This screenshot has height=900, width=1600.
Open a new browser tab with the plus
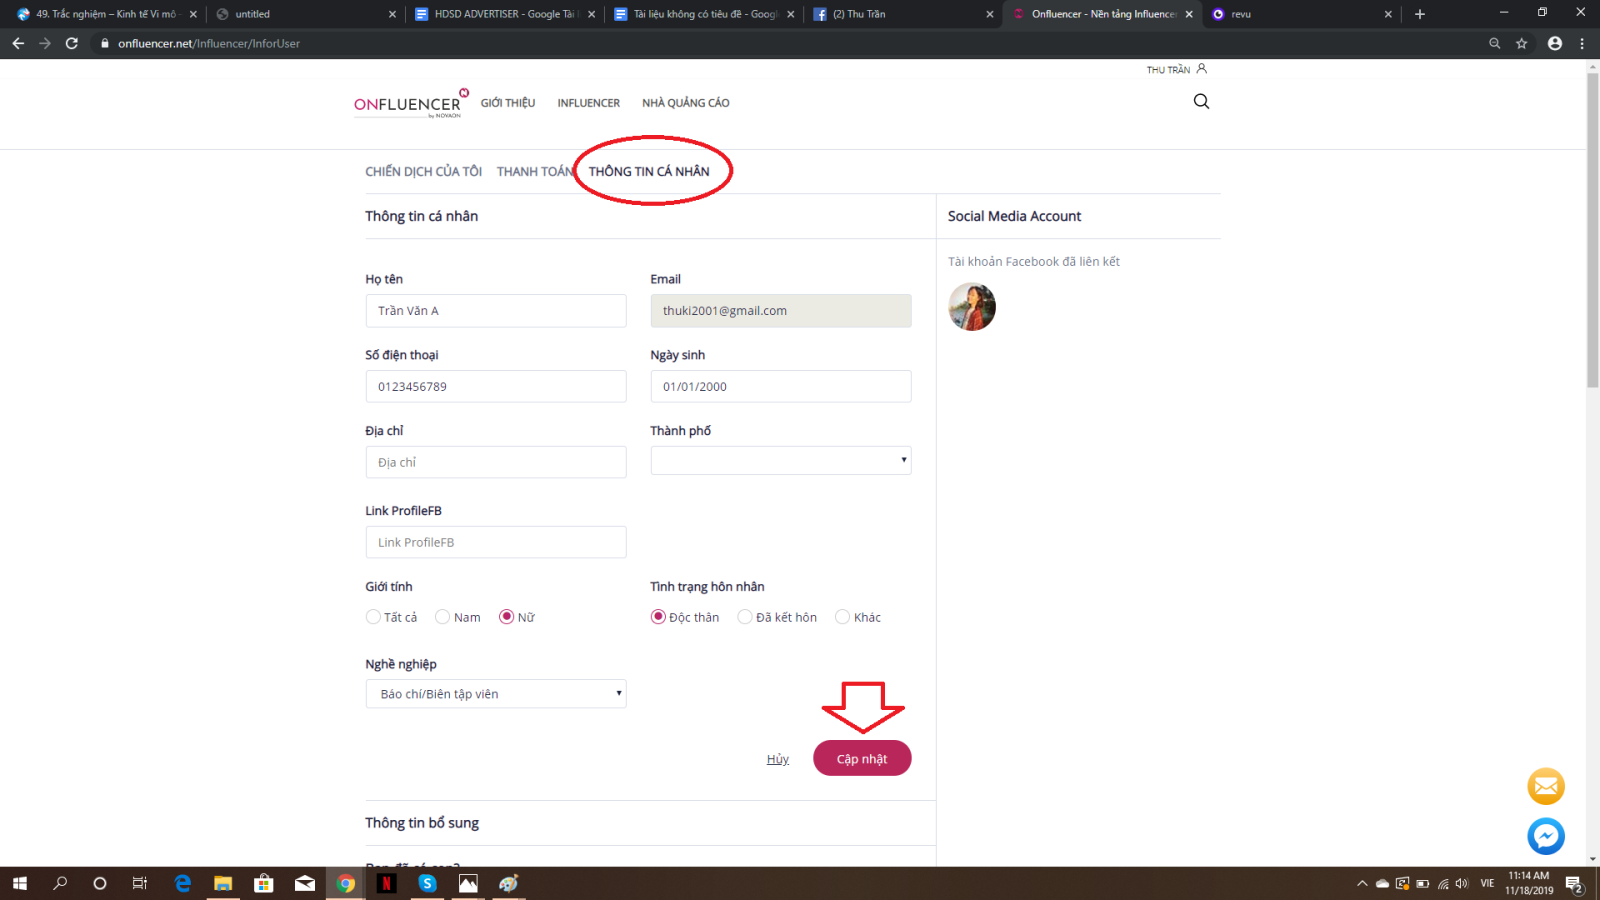pos(1420,14)
